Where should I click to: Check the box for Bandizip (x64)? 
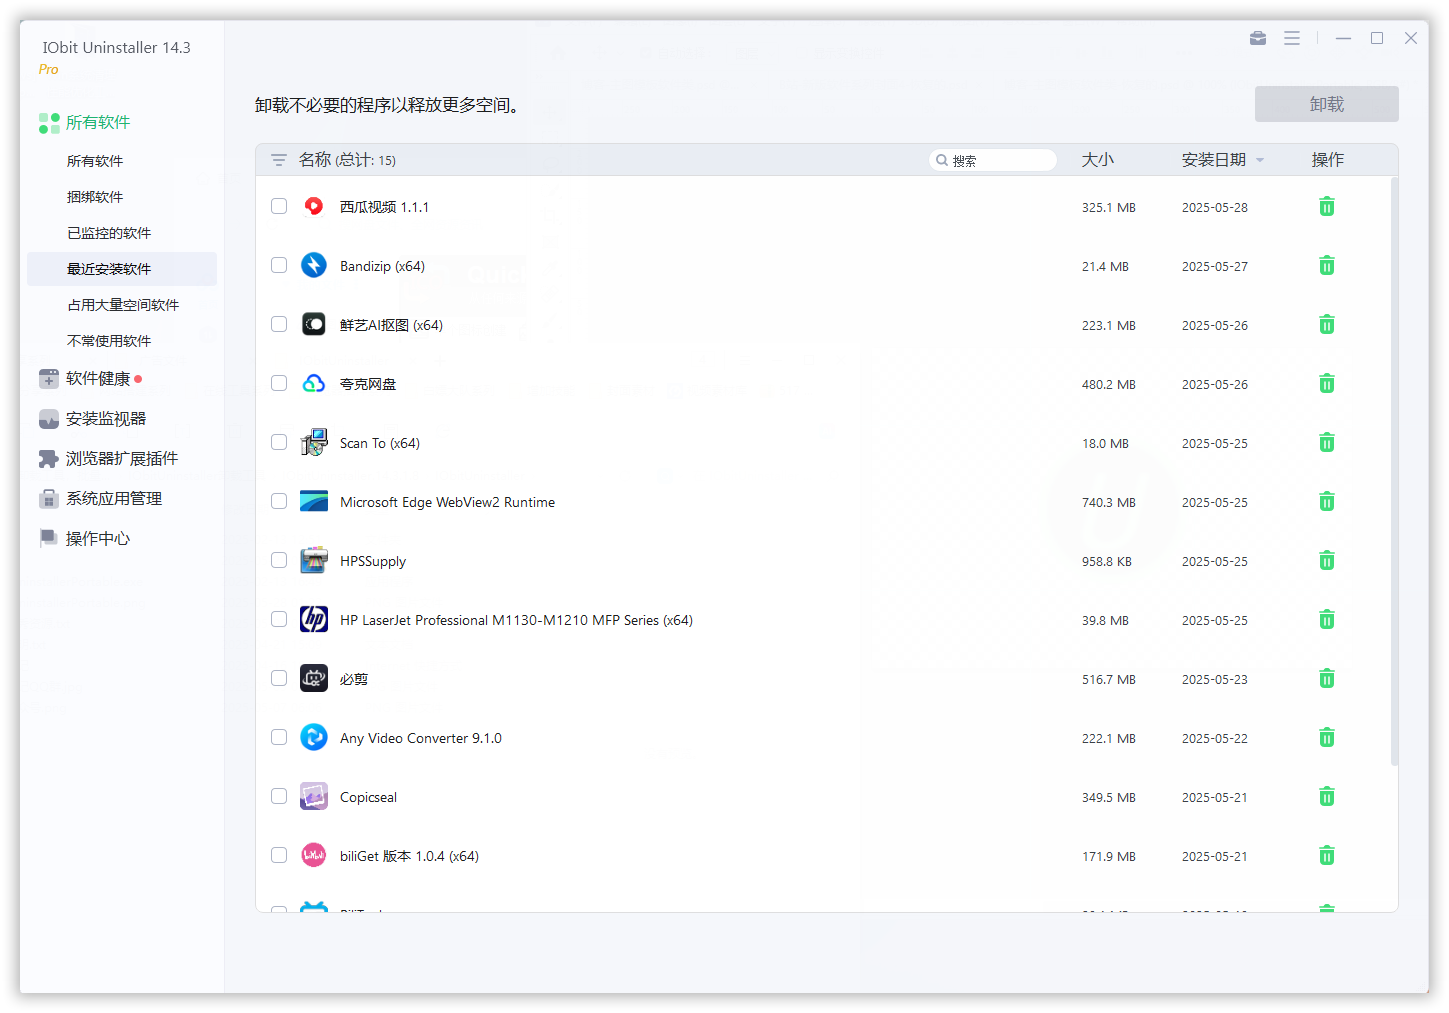point(279,265)
